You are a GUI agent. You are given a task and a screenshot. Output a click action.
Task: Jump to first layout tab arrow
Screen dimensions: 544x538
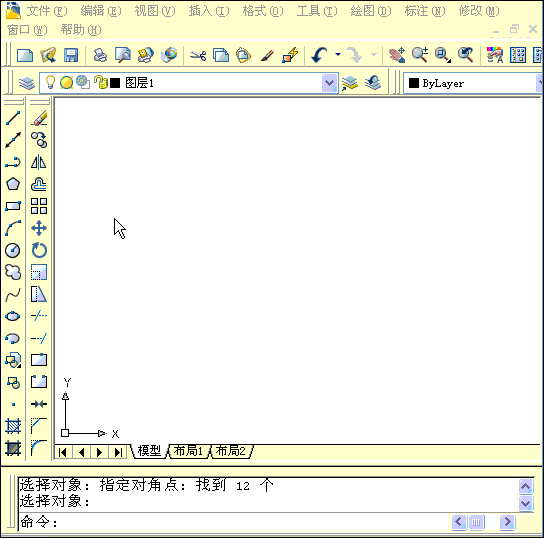point(63,452)
